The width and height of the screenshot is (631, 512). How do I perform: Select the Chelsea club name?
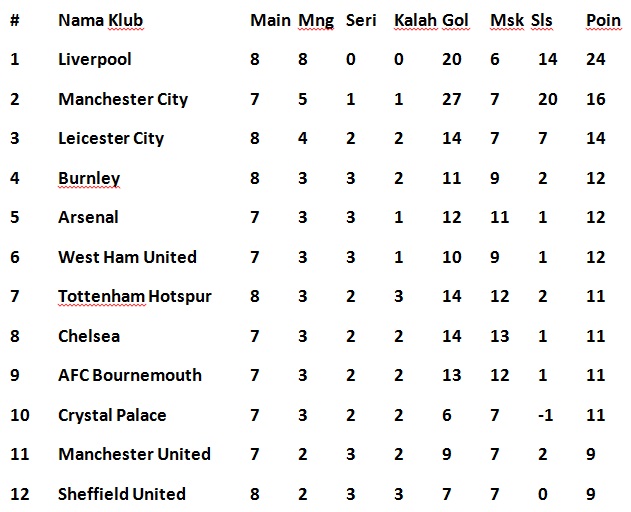(89, 336)
